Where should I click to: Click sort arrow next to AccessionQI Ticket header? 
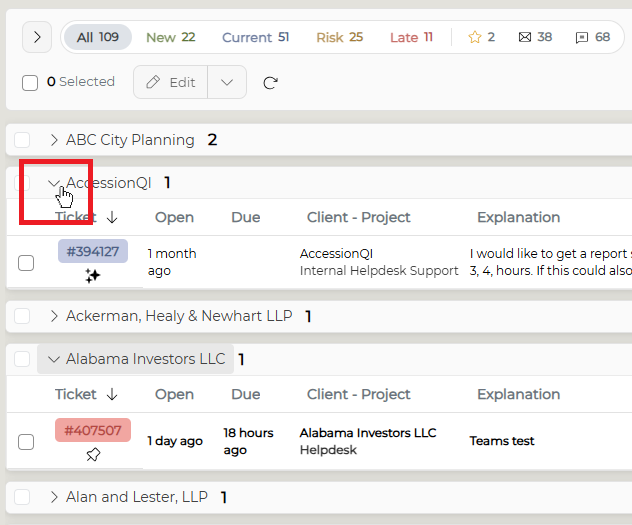[x=112, y=218]
